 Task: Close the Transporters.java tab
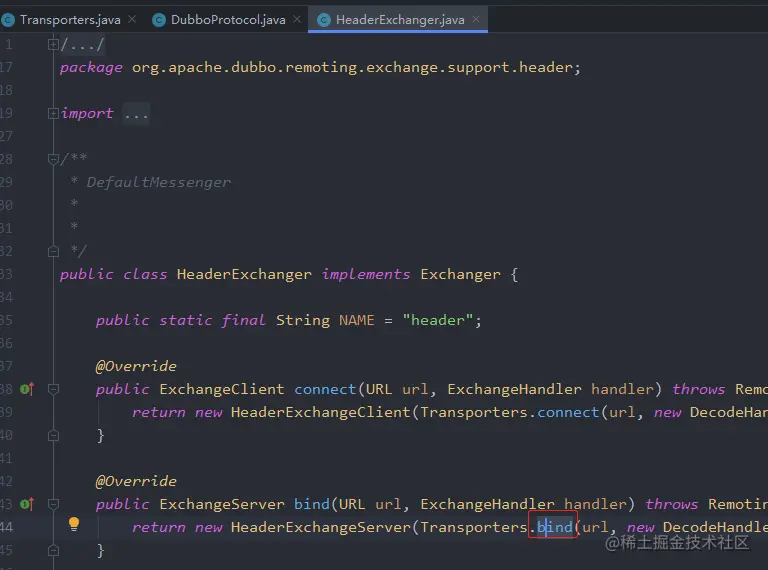132,19
